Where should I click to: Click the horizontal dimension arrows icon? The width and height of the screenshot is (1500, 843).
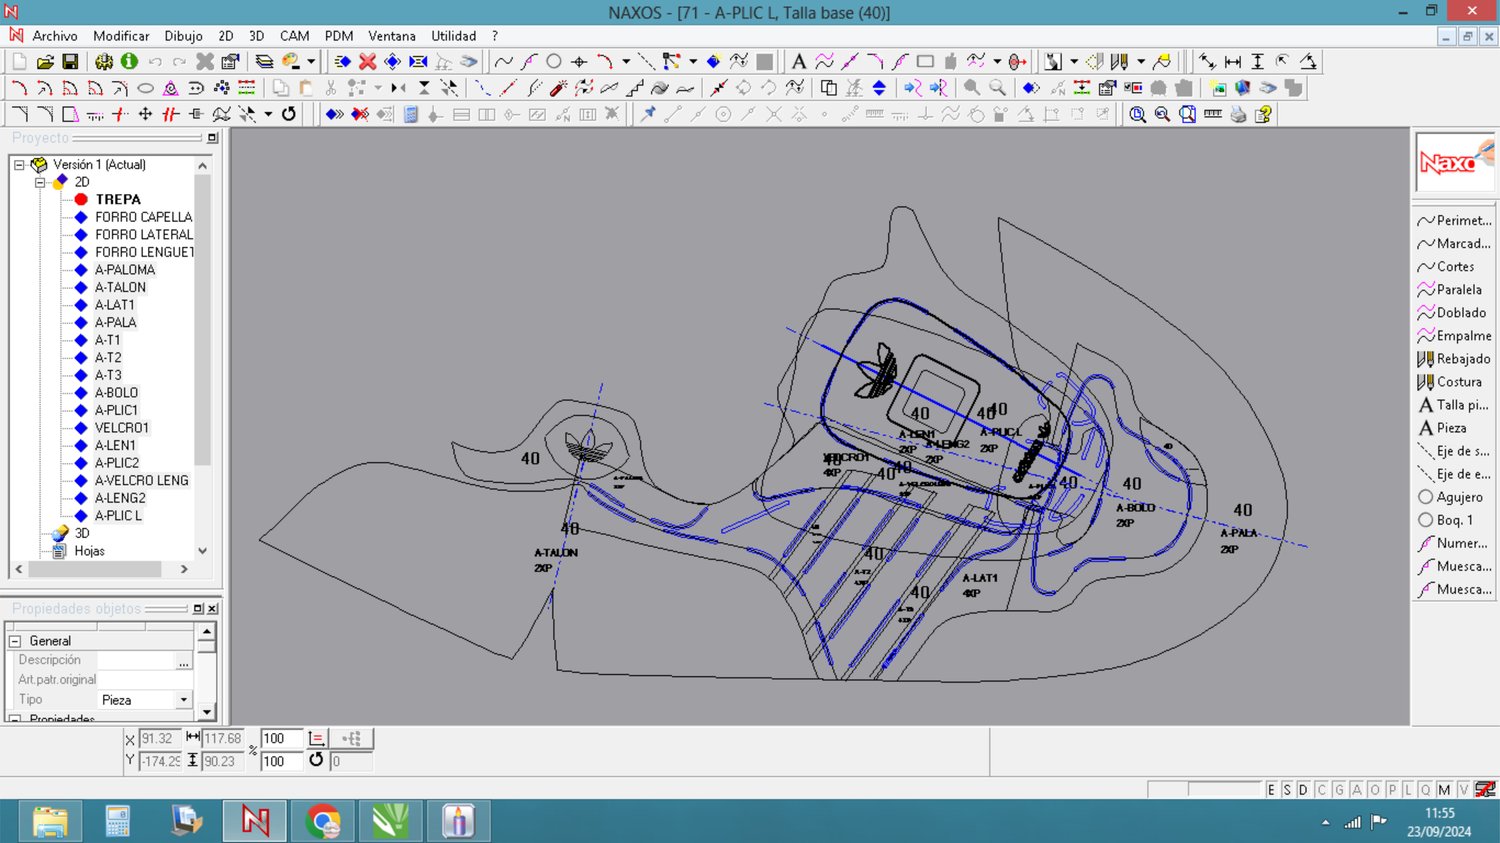click(1233, 62)
